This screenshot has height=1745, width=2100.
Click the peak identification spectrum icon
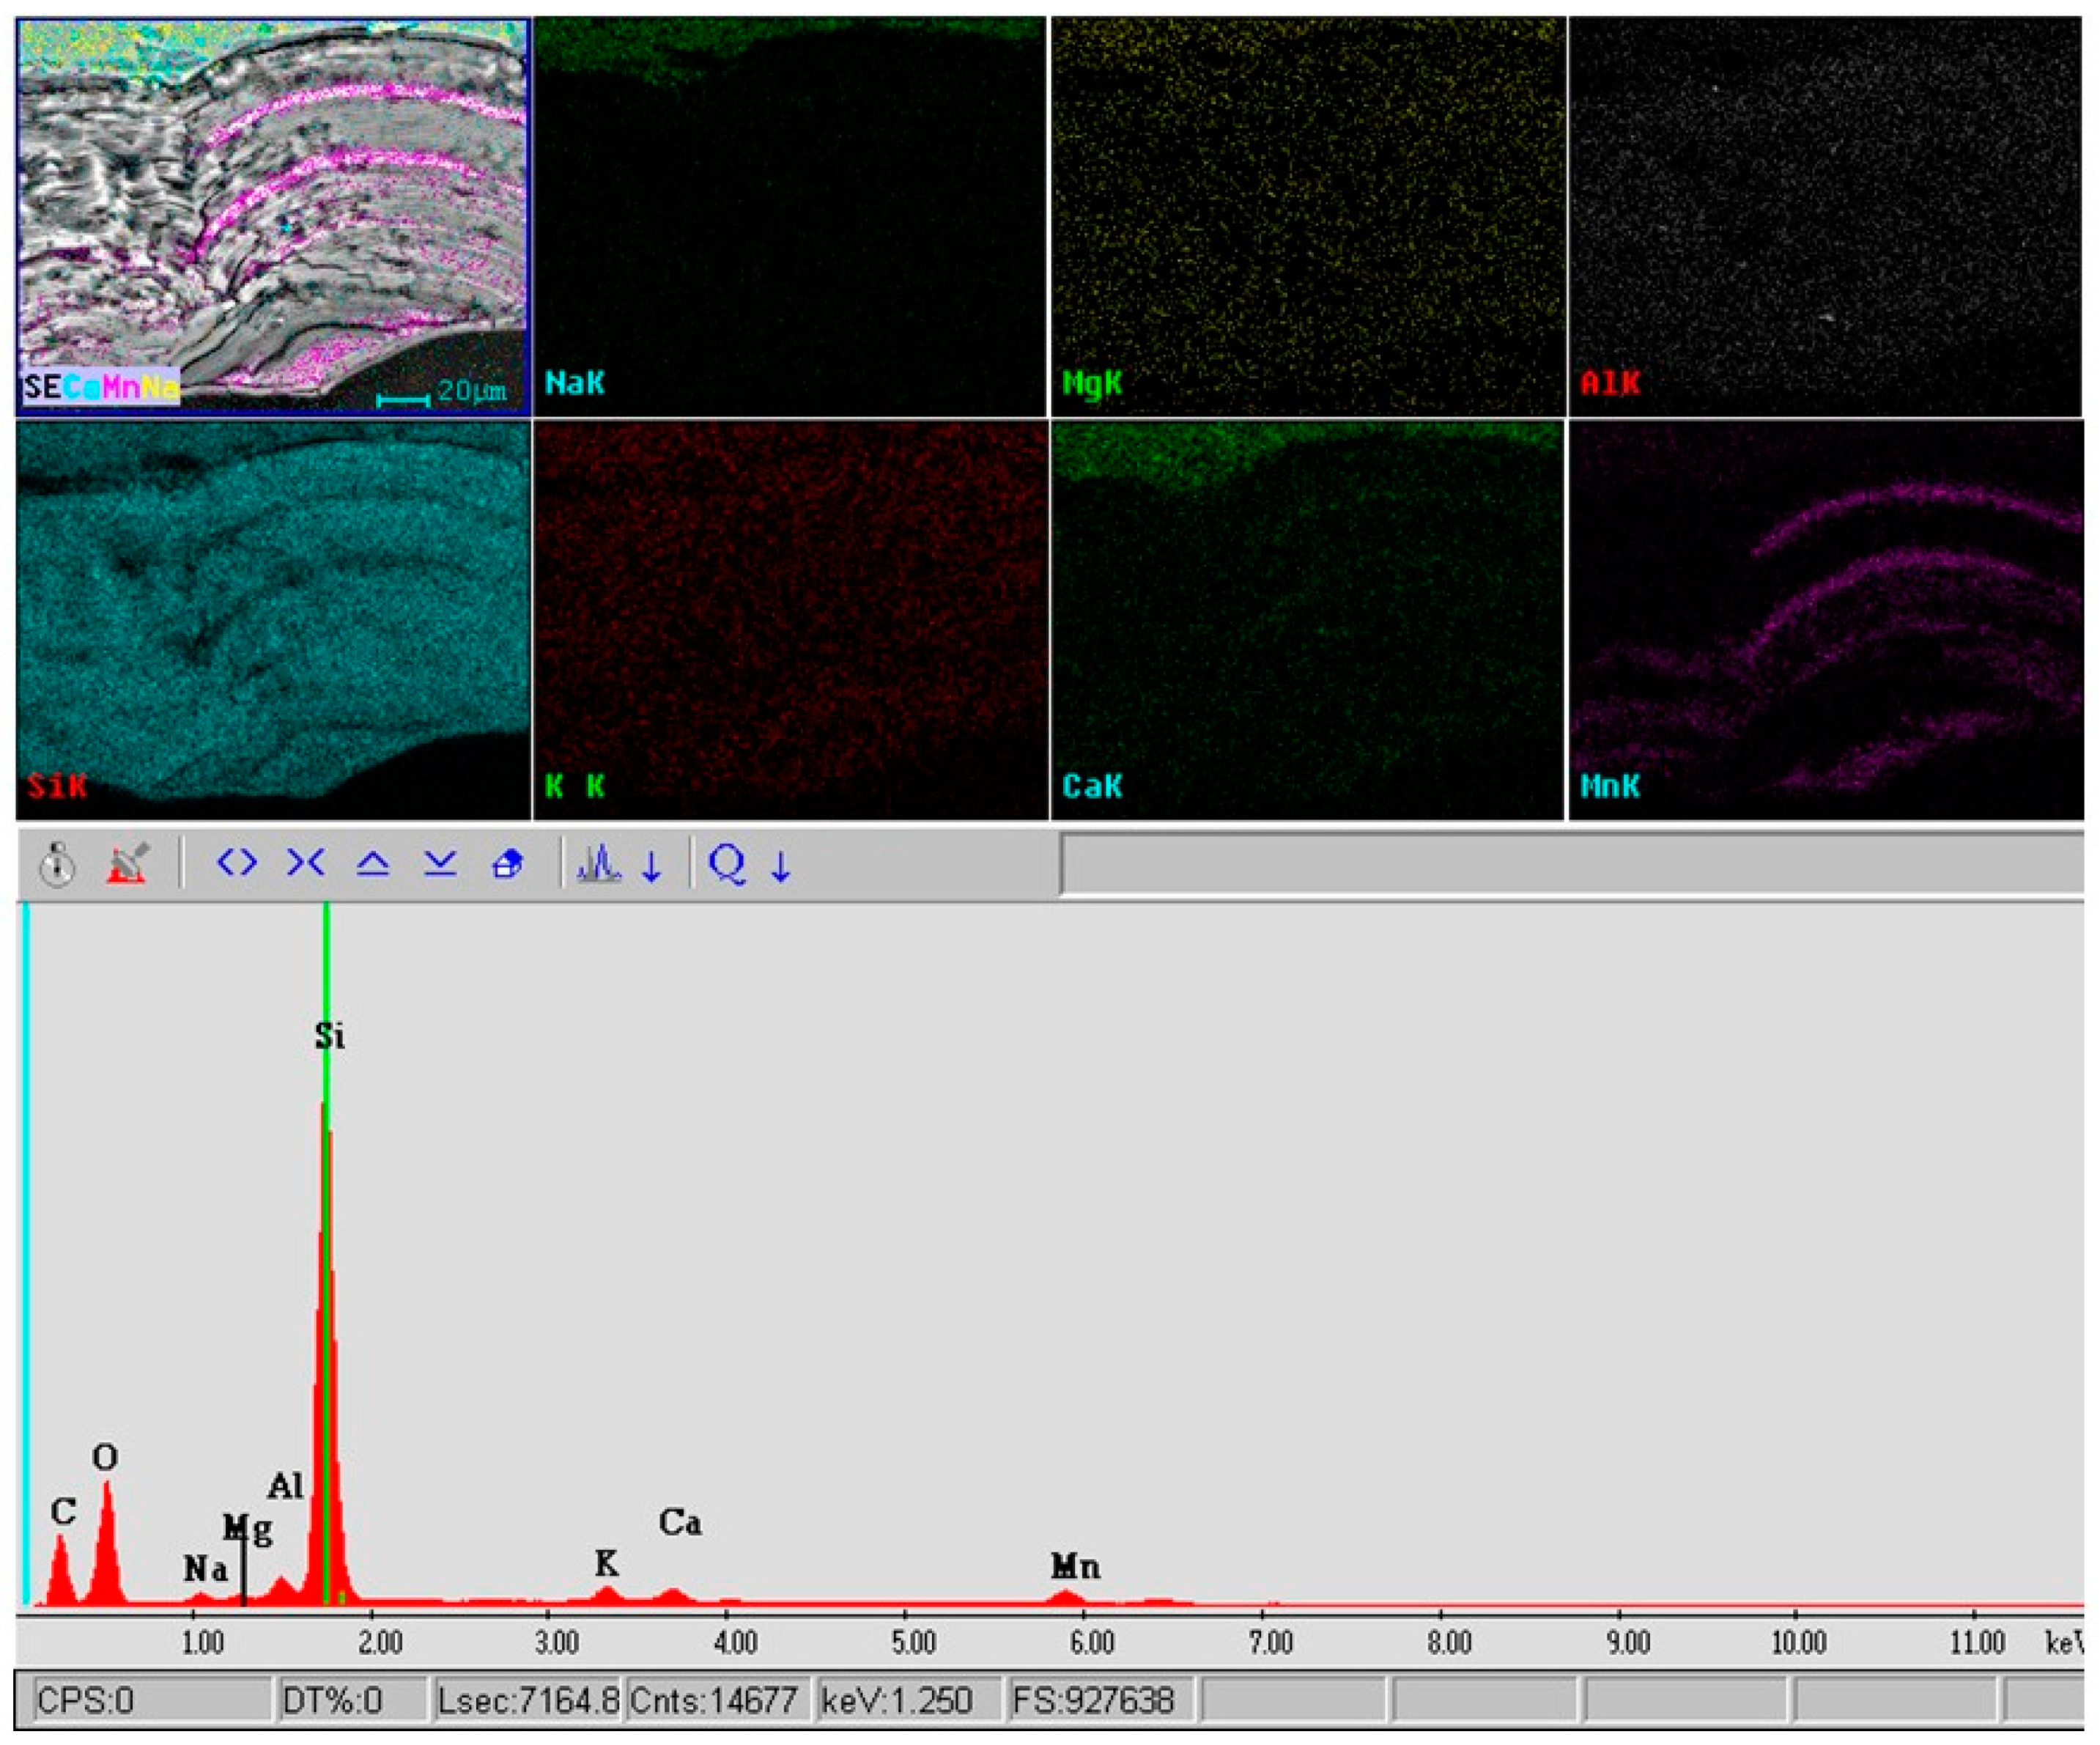(598, 864)
